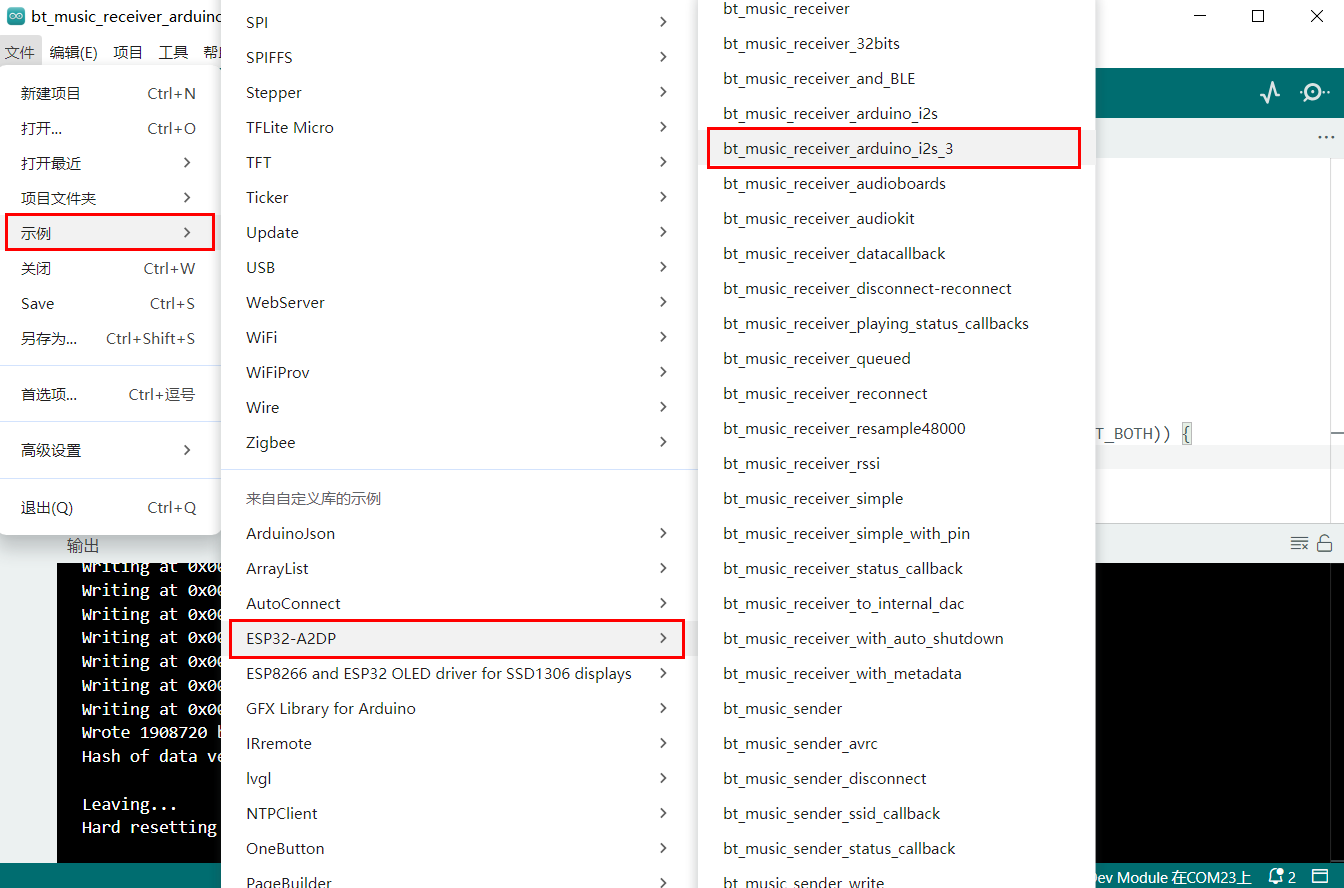Open example bt_music_receiver_simple_with_pin
The image size is (1344, 888).
[x=895, y=533]
